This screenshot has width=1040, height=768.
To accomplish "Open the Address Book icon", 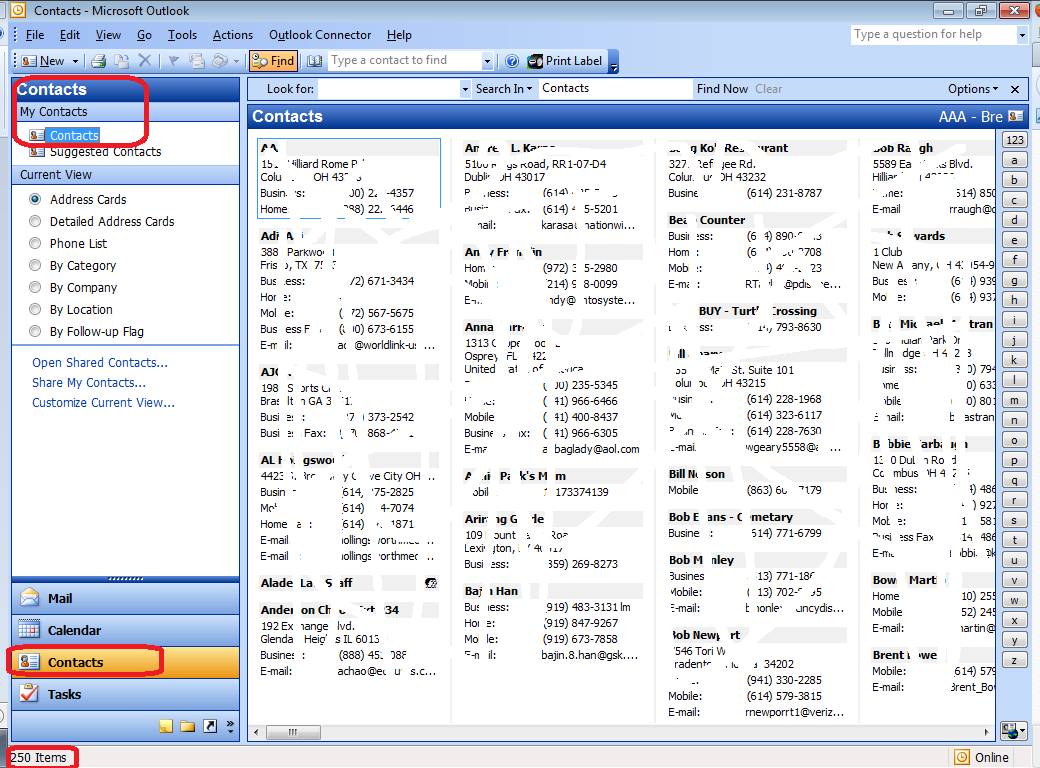I will click(x=314, y=61).
